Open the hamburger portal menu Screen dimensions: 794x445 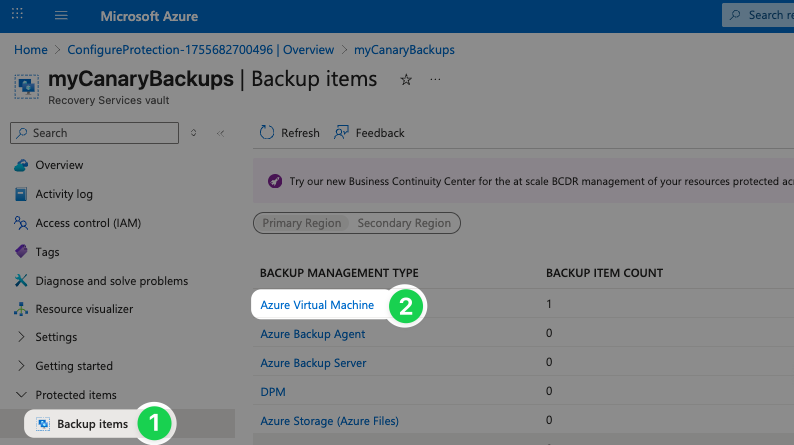[x=61, y=15]
